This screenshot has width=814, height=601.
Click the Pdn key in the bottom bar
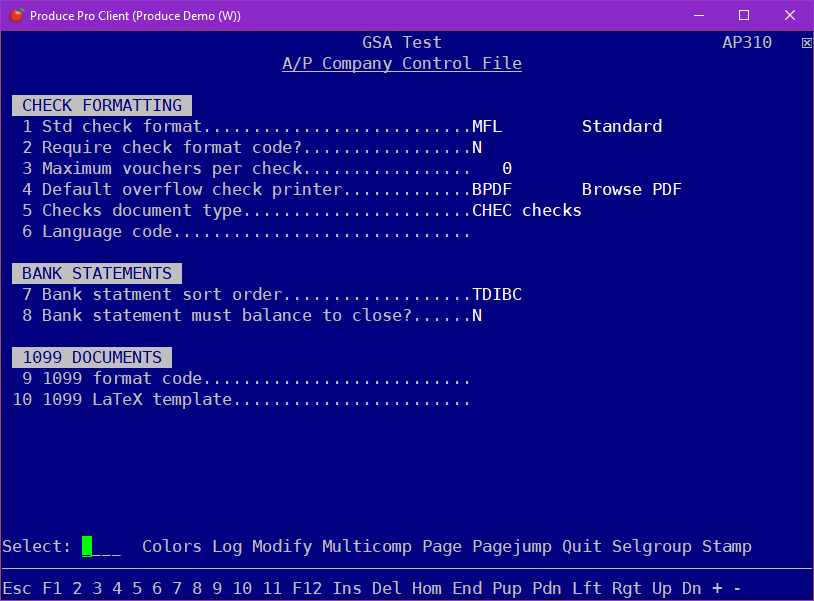tap(547, 589)
